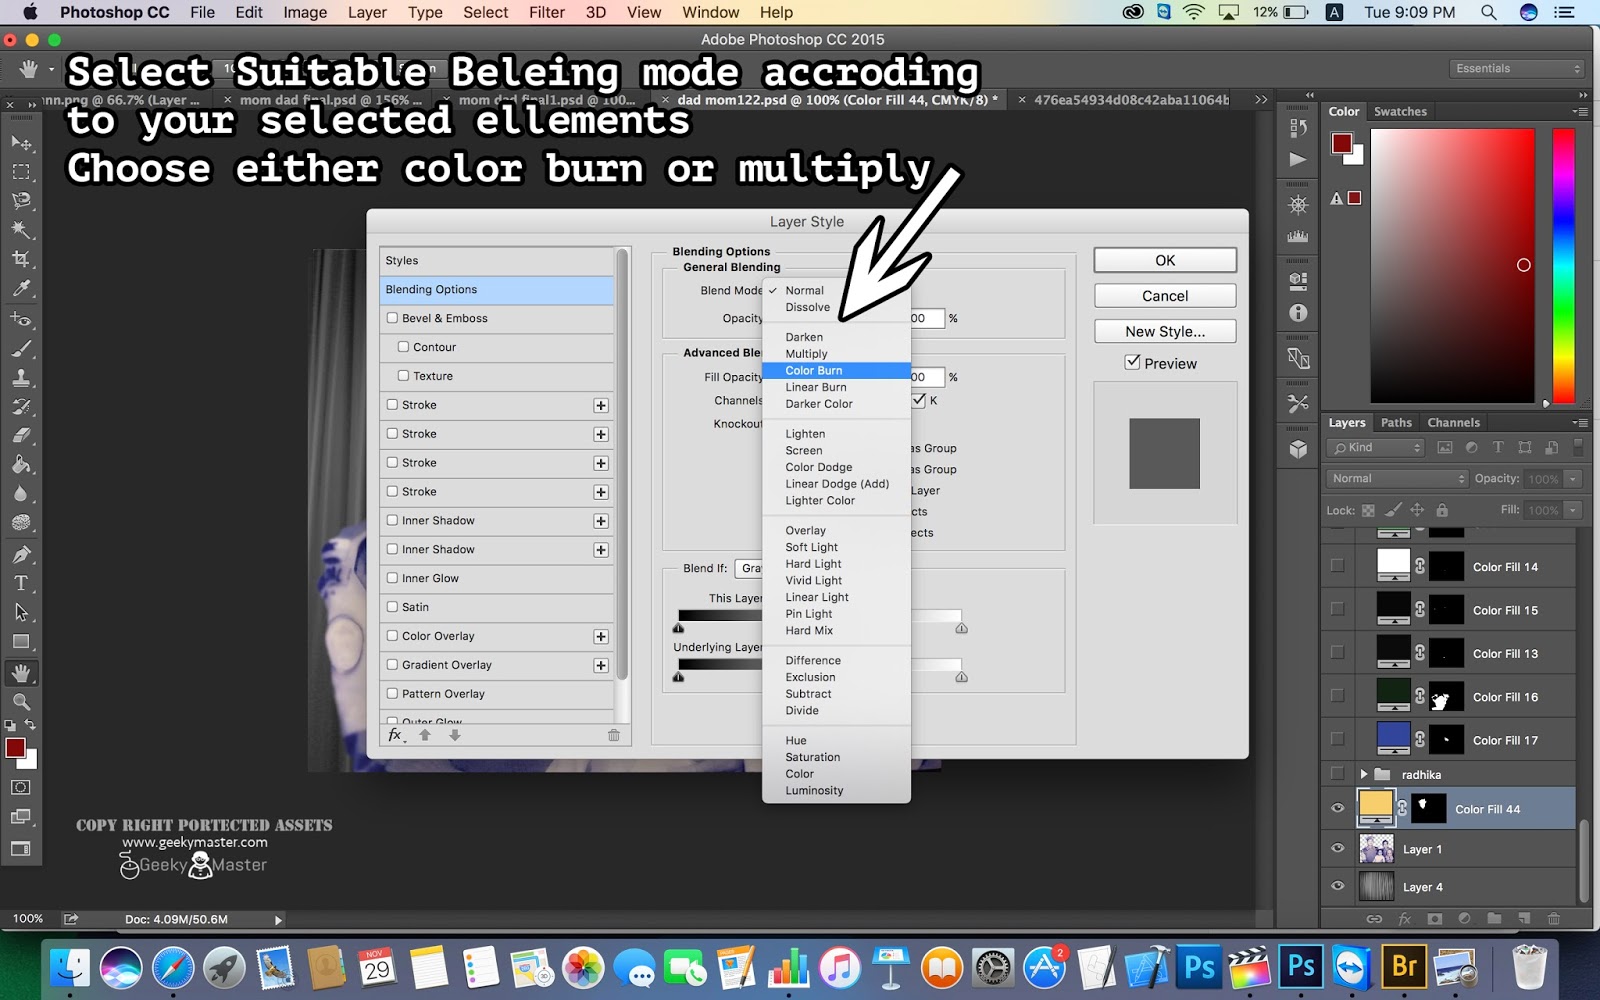Click the plus button beside Color Overlay
This screenshot has width=1600, height=1000.
(601, 637)
